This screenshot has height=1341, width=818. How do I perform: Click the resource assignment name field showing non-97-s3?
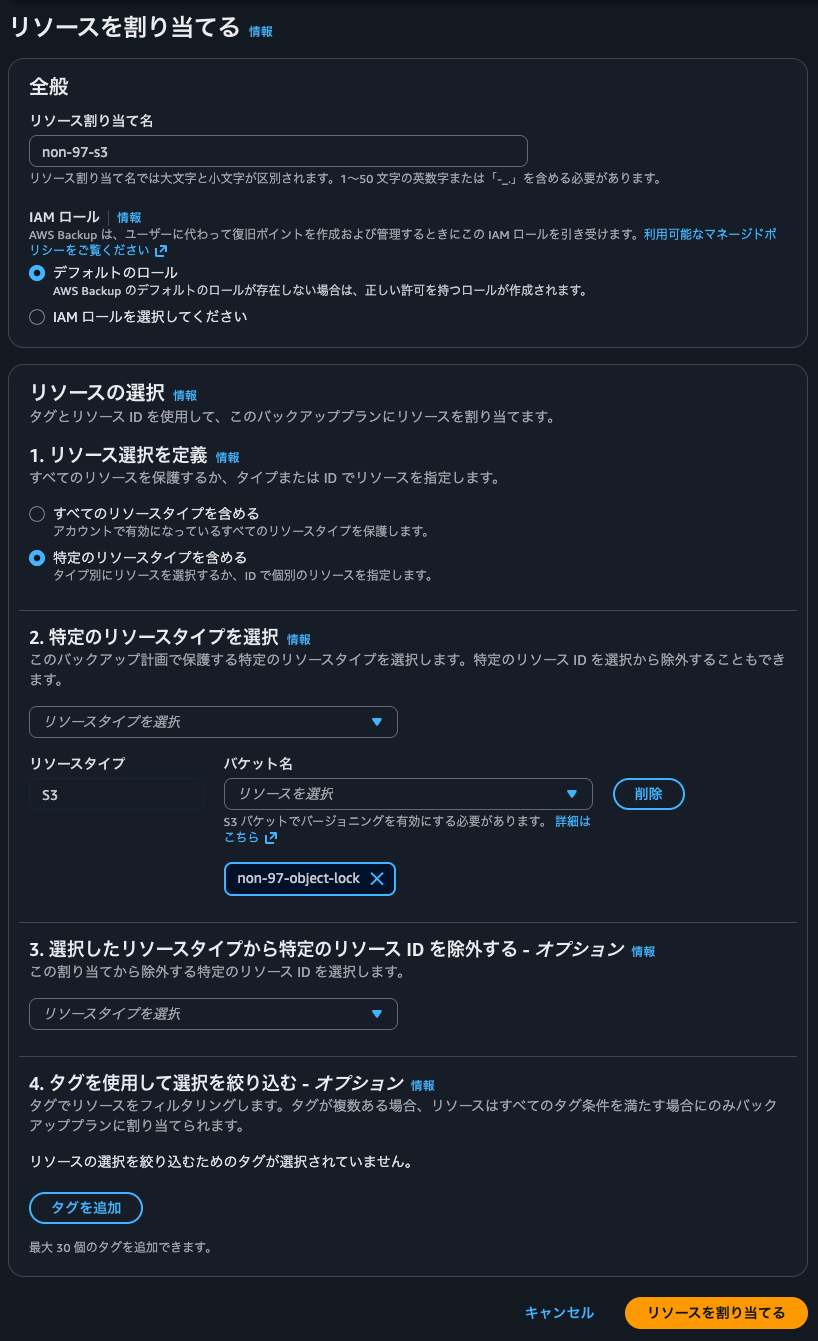(278, 151)
